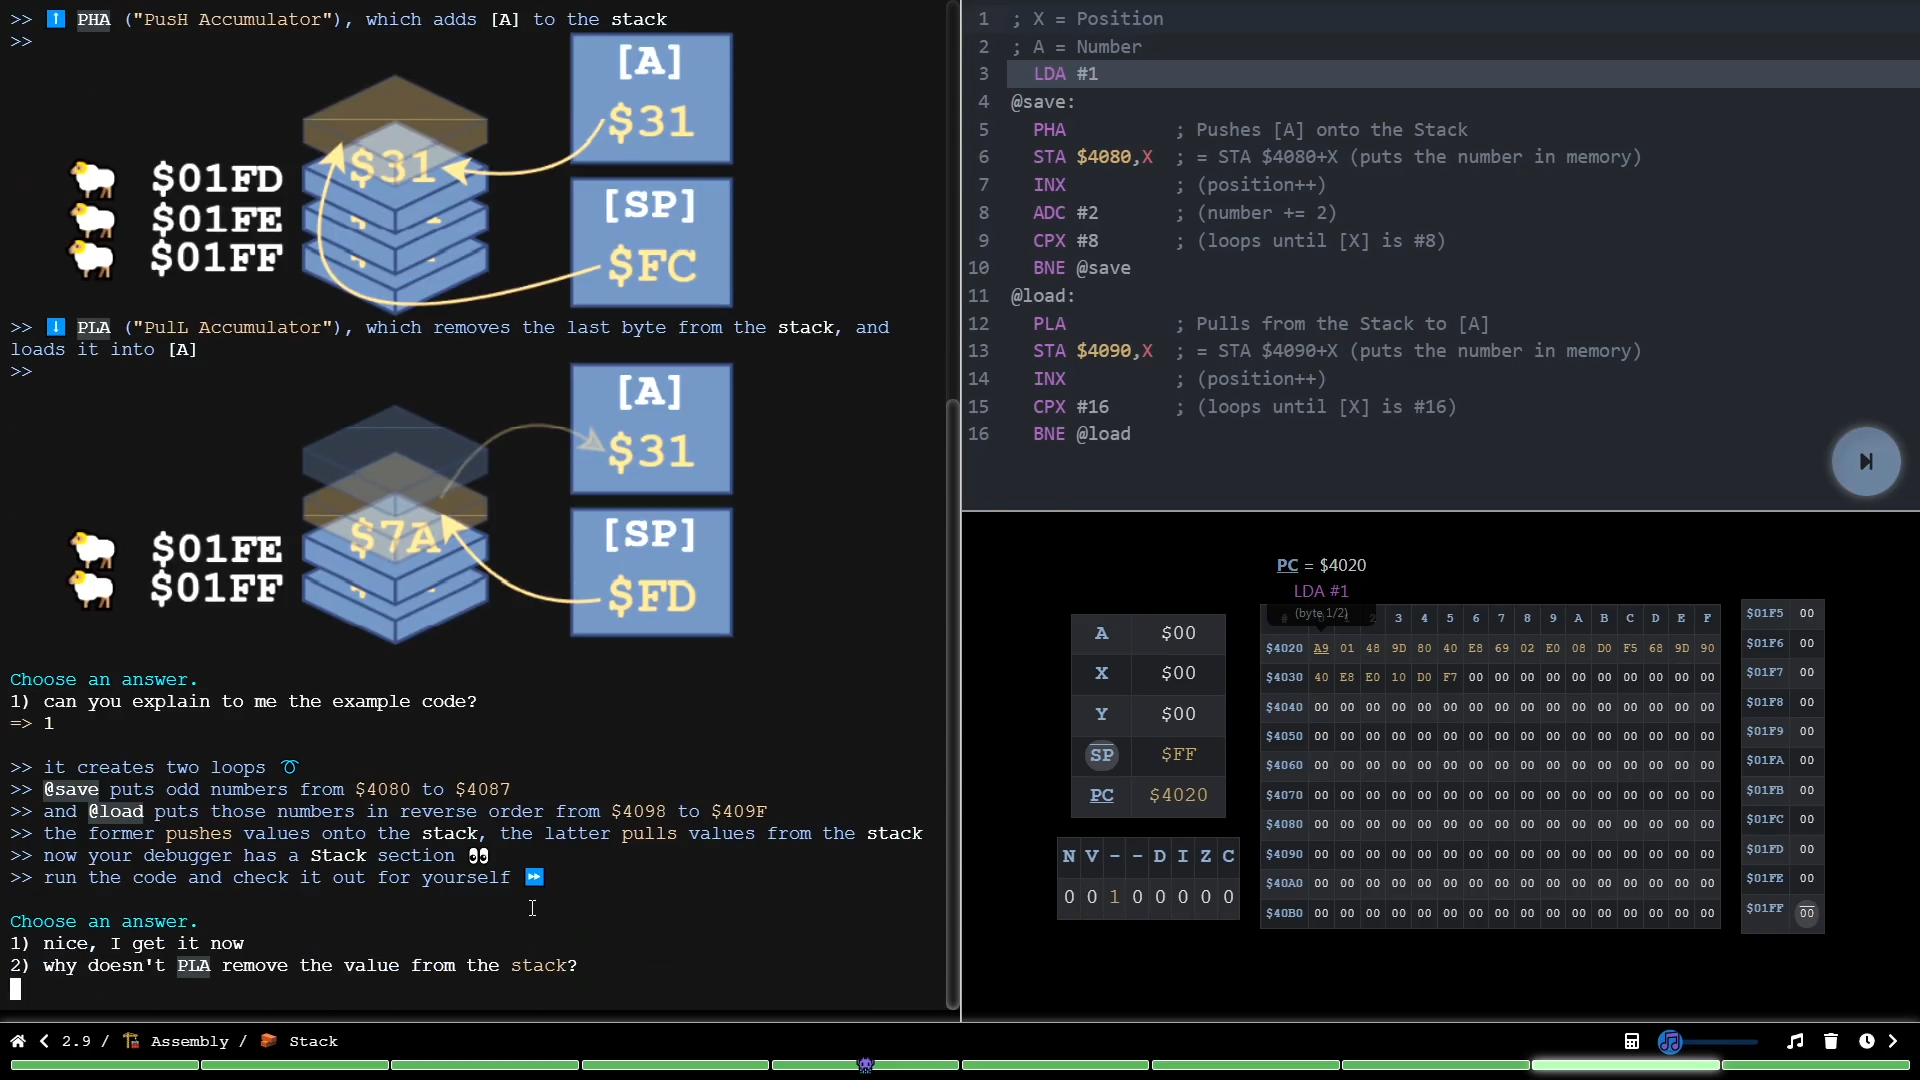Select code line 5 with PHA

[1049, 130]
